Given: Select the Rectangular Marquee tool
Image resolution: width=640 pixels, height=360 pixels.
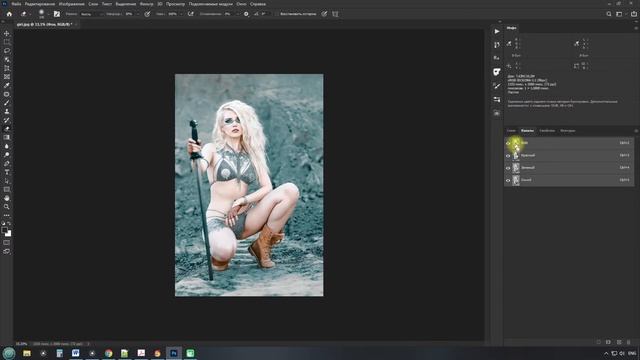Looking at the screenshot, I should tap(7, 42).
